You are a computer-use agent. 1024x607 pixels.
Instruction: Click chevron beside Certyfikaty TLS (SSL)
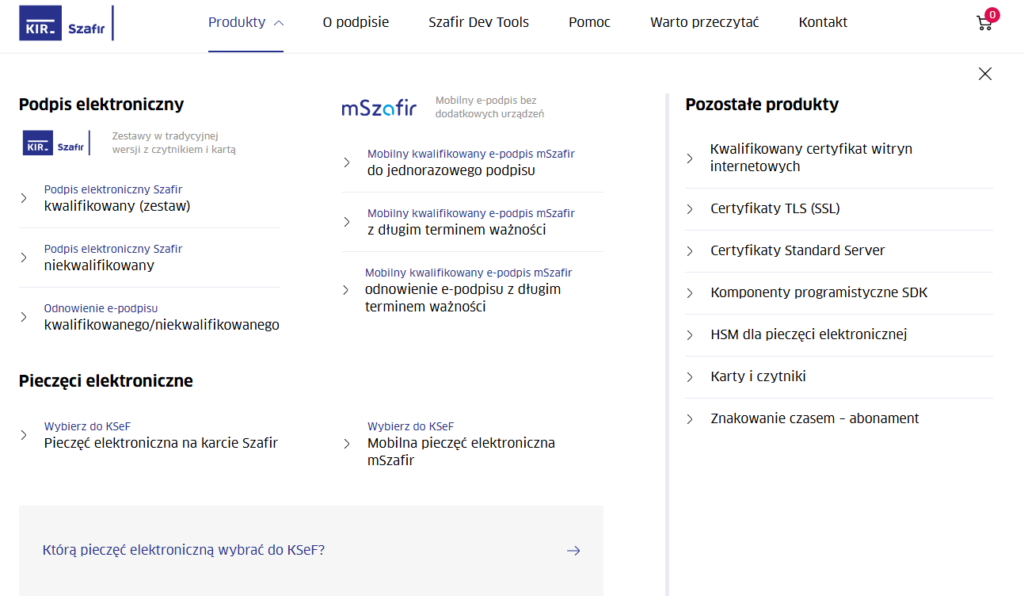tap(690, 209)
